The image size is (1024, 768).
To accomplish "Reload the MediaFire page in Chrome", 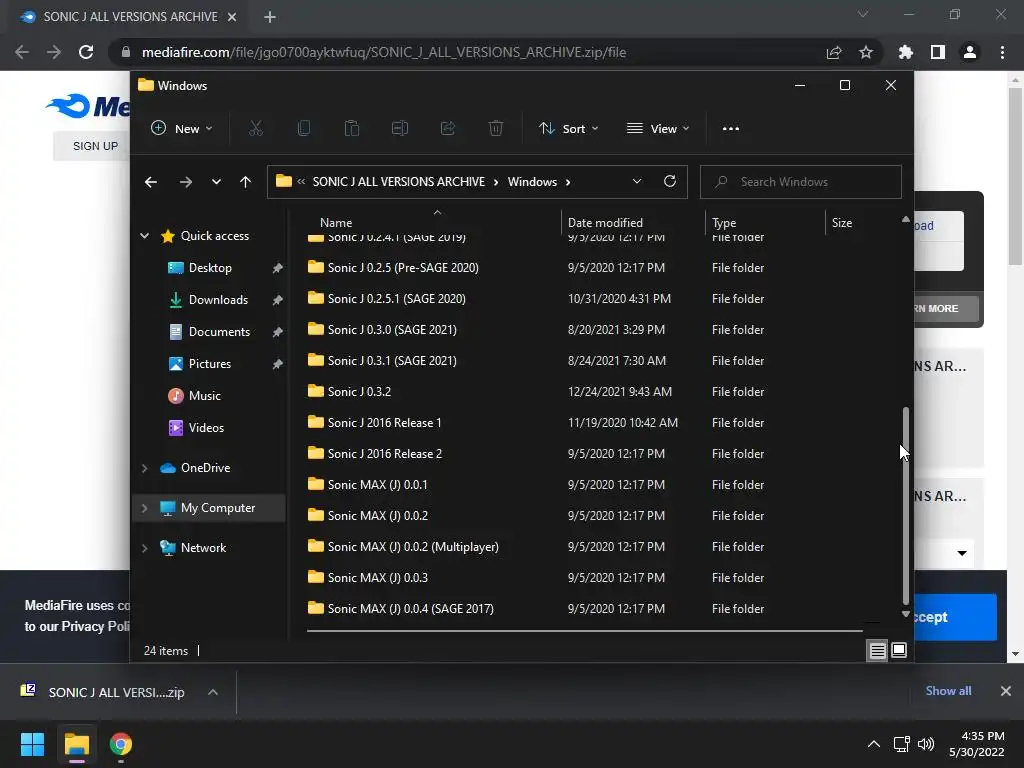I will (x=86, y=52).
